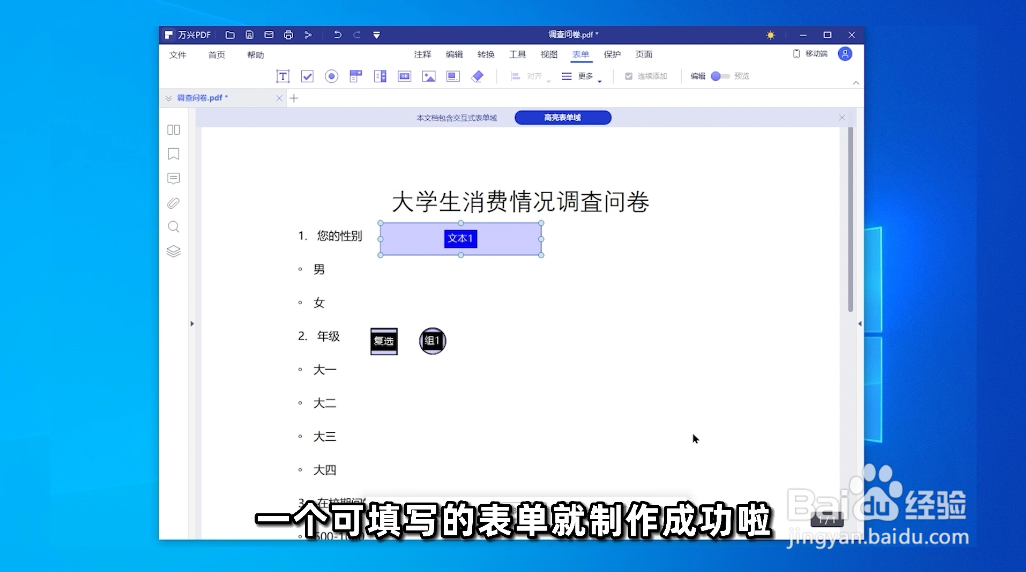Open the comments side panel
The image size is (1026, 572).
pos(173,179)
